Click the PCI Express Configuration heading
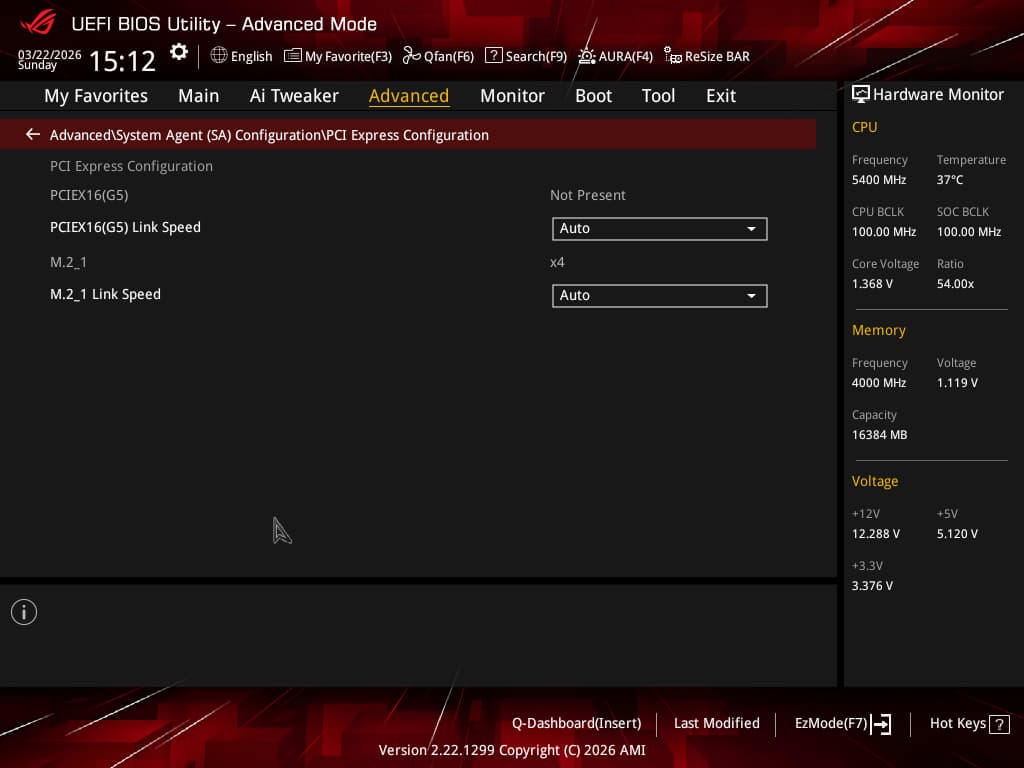This screenshot has width=1024, height=768. click(131, 167)
